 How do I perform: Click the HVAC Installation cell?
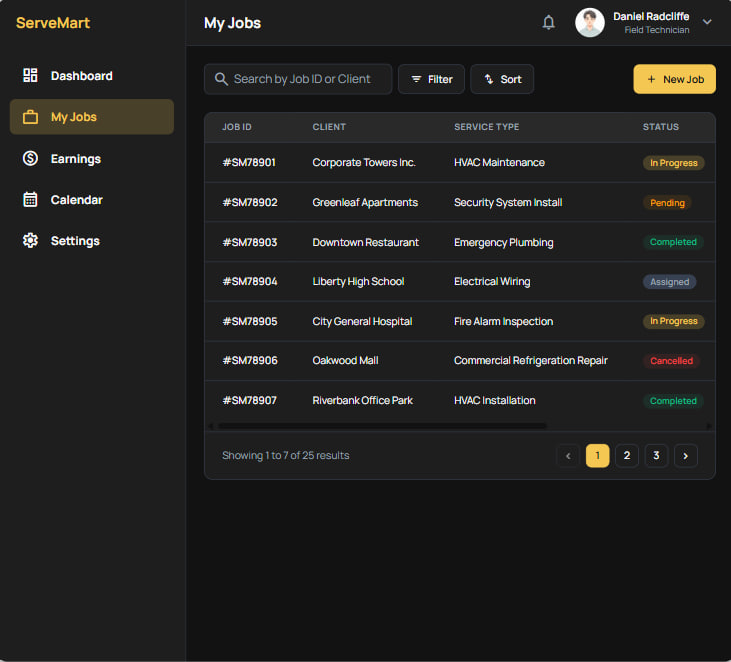(x=495, y=400)
